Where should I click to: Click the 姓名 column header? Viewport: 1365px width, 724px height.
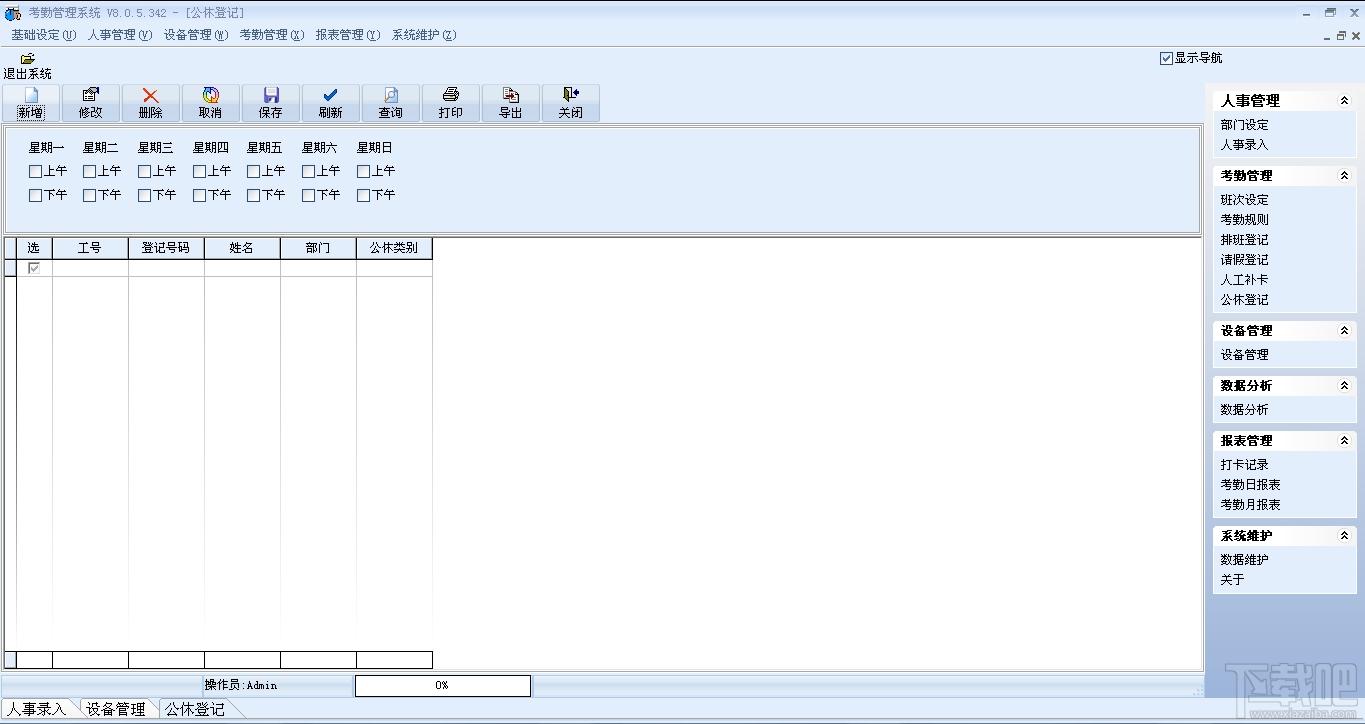[x=242, y=248]
